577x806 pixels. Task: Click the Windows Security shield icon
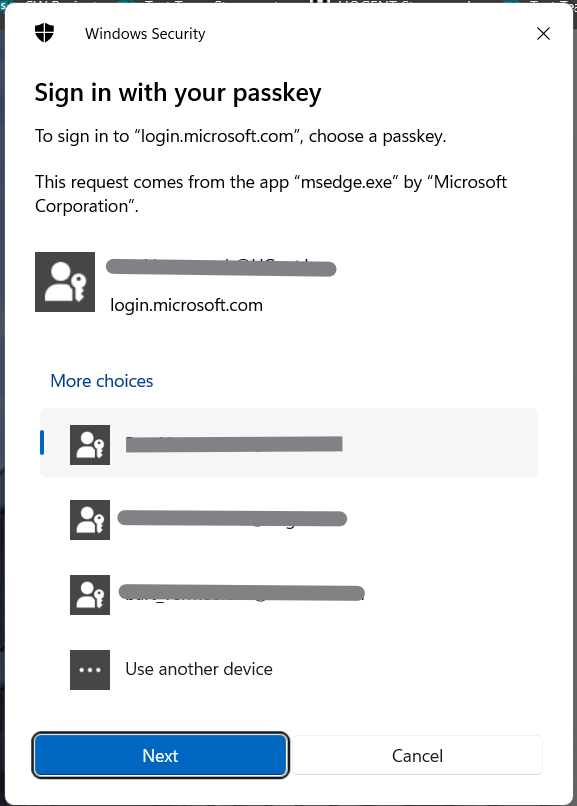click(45, 33)
